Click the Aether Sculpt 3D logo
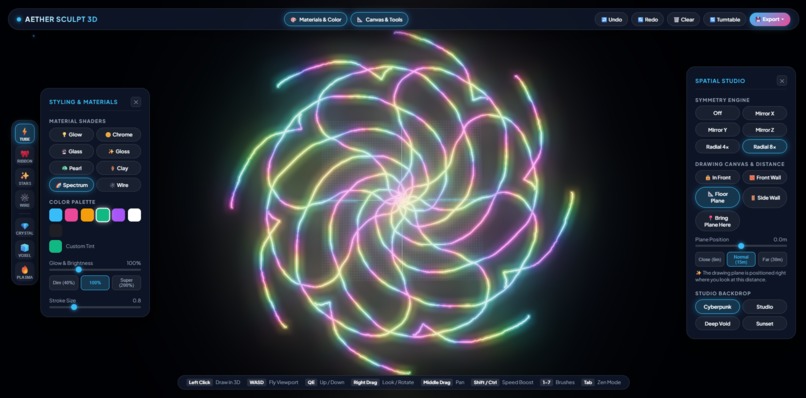The height and width of the screenshot is (398, 806). [57, 20]
